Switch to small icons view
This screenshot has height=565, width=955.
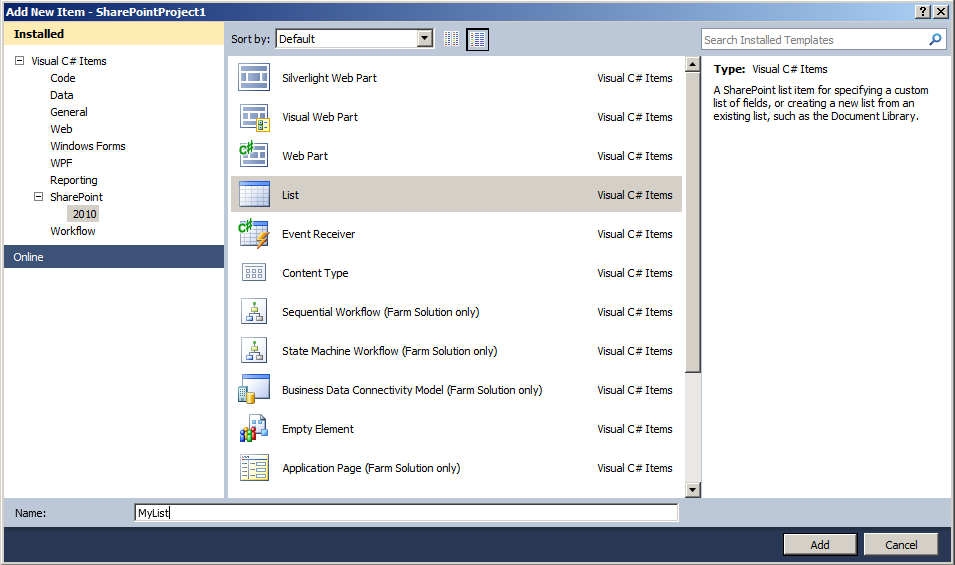click(451, 39)
